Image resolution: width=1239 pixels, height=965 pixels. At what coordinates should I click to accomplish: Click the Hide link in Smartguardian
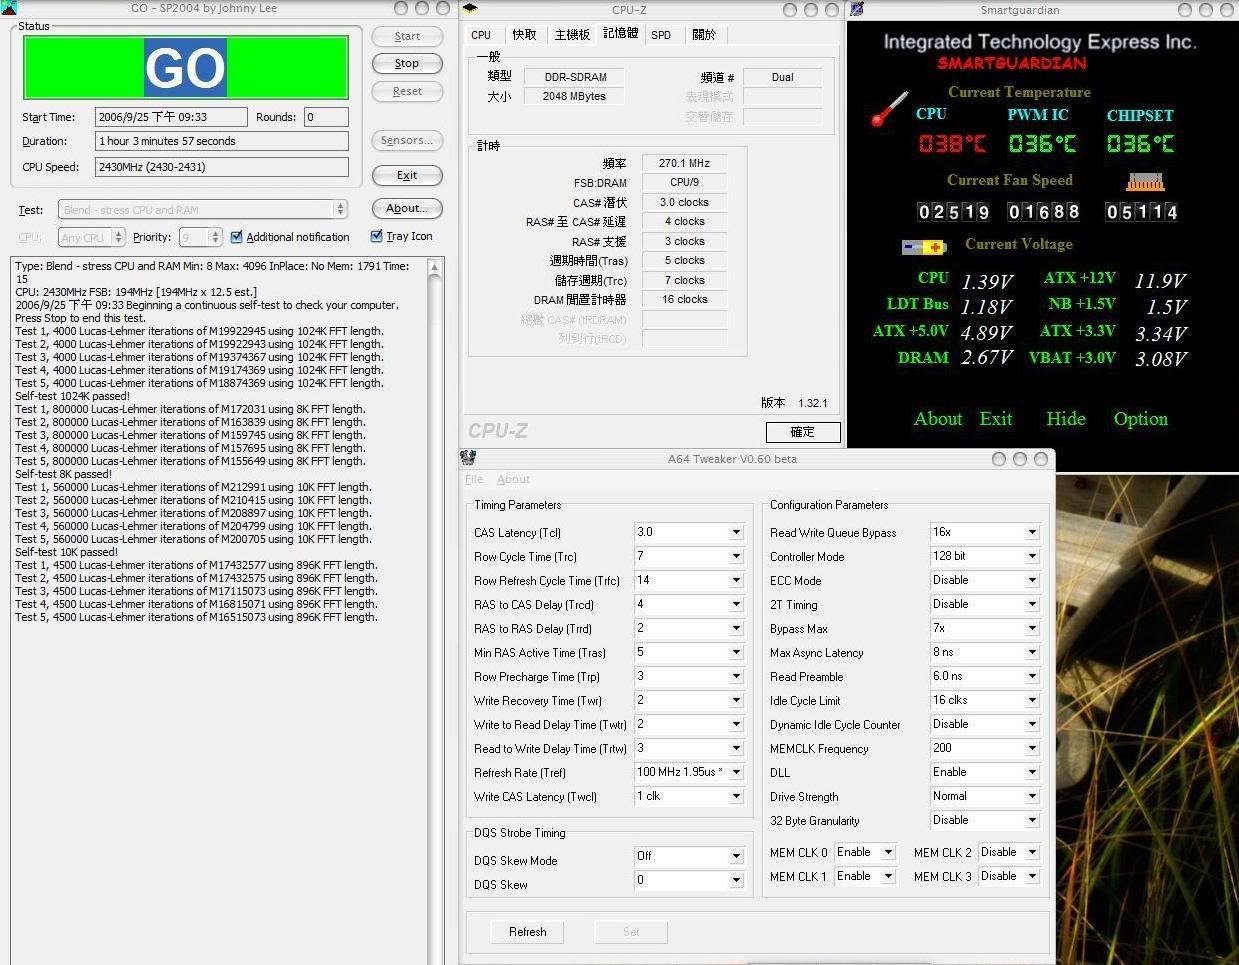(x=1066, y=419)
